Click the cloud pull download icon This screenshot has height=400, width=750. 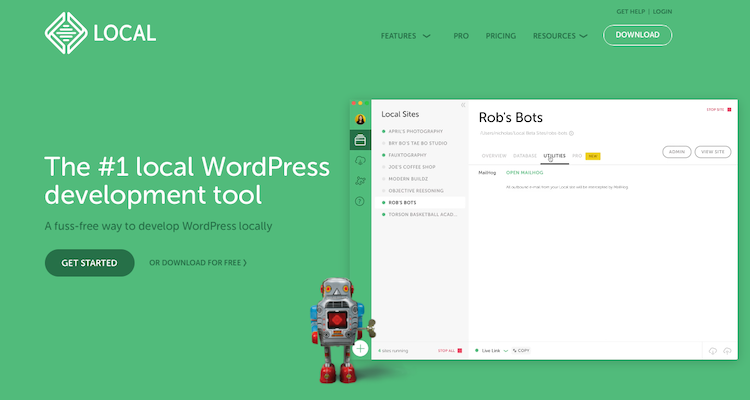[713, 351]
